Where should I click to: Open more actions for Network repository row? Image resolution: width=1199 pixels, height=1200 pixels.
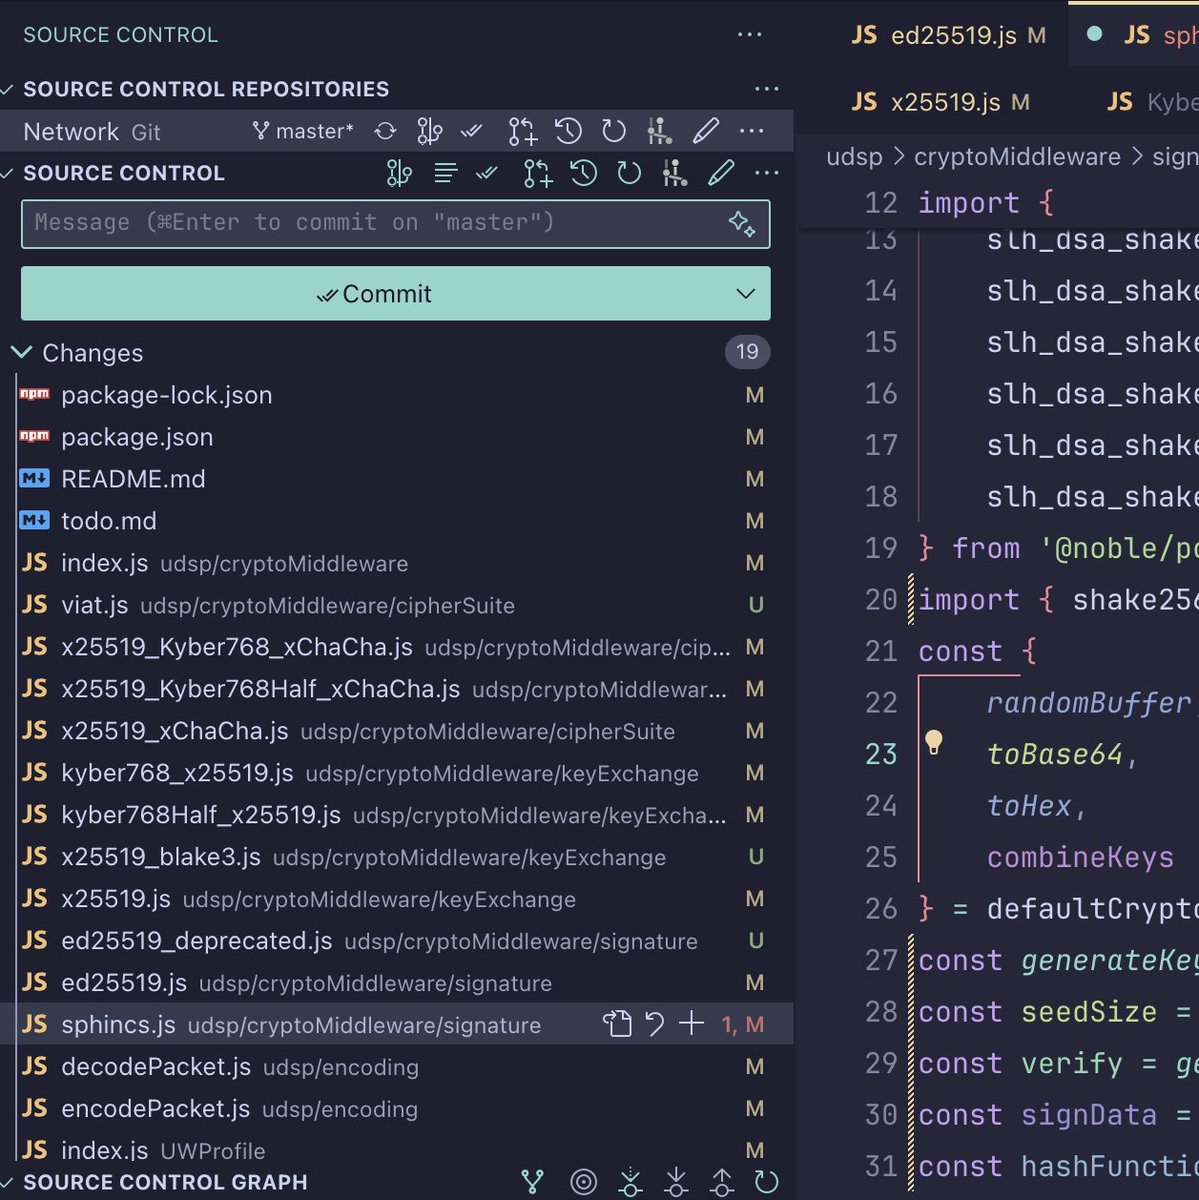[x=751, y=131]
